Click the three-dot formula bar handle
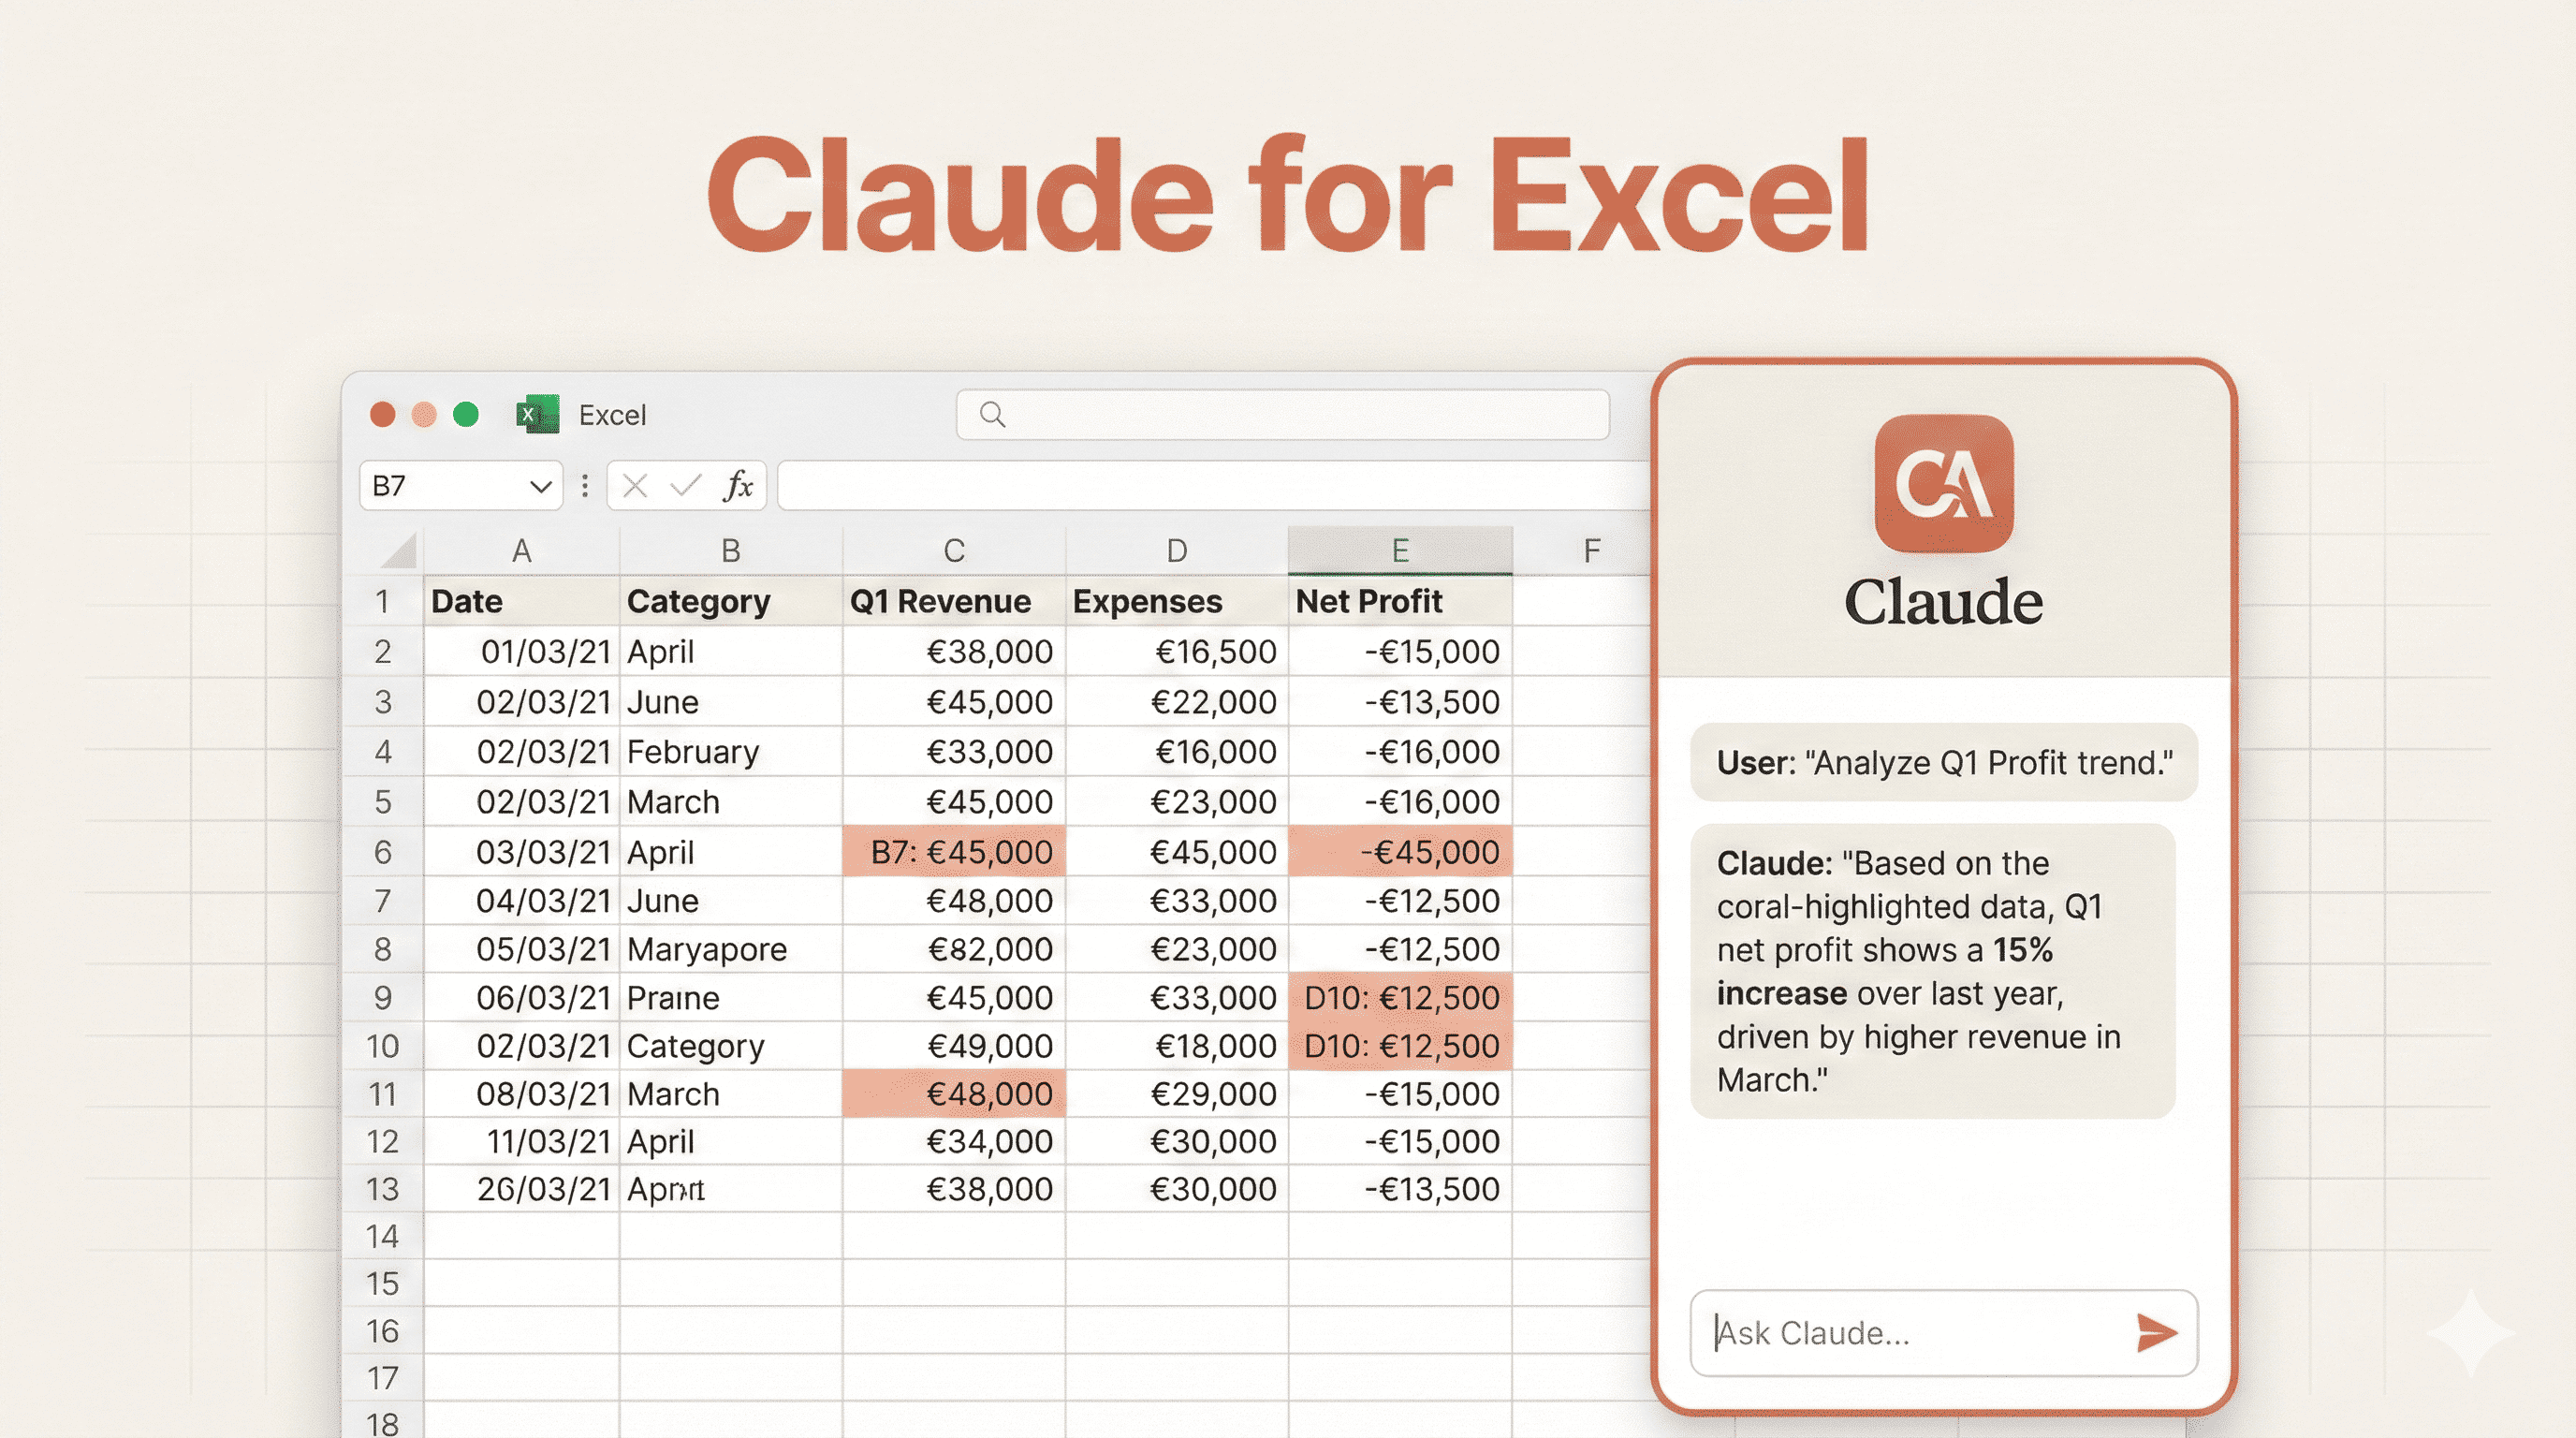 (585, 486)
